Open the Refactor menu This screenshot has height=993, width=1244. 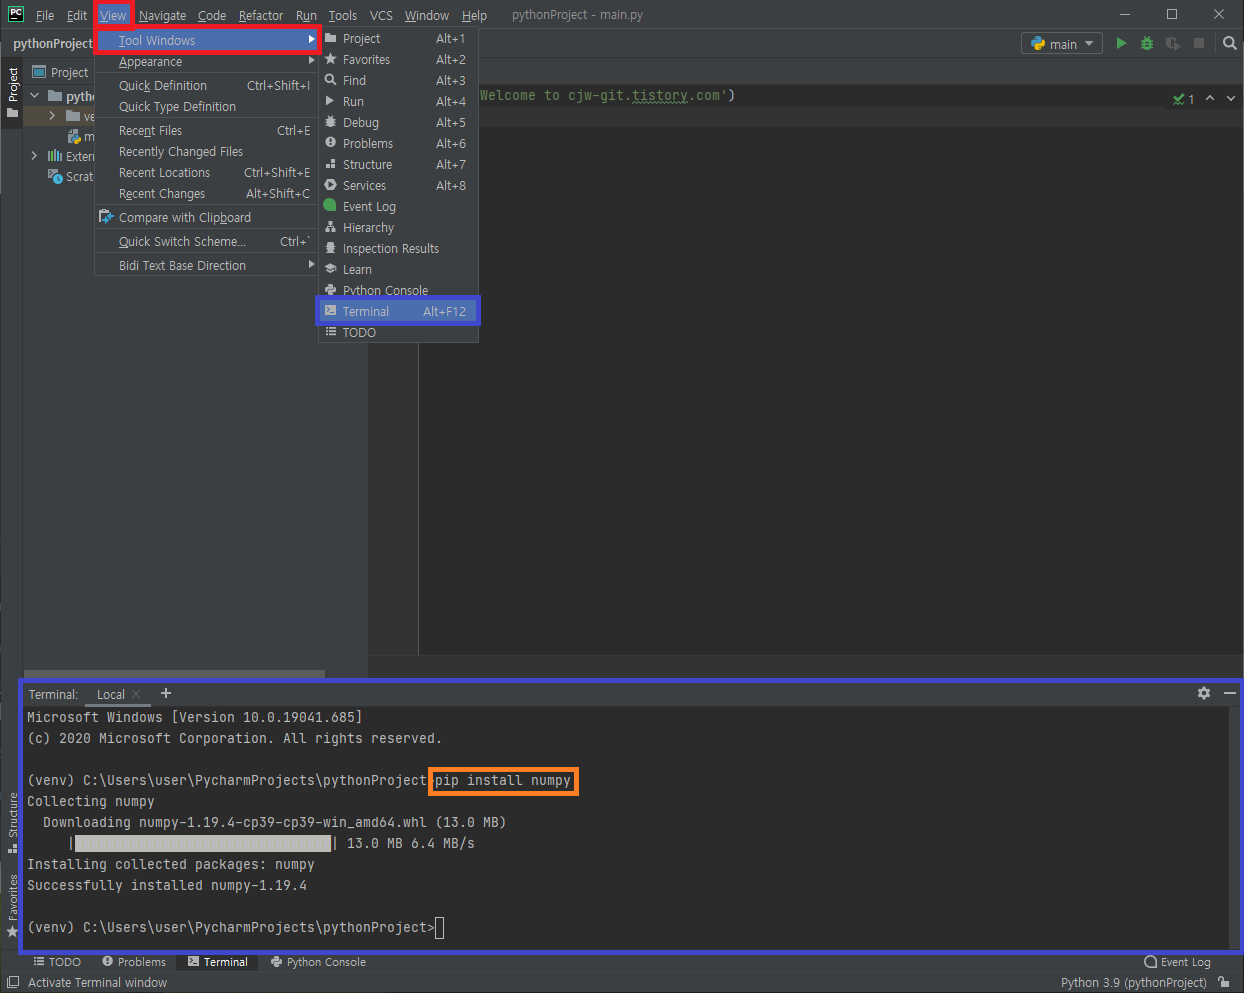[x=260, y=15]
